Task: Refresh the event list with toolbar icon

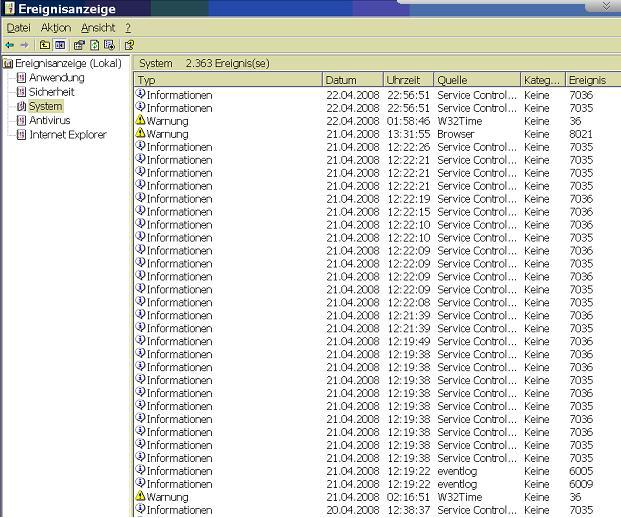Action: pos(94,45)
